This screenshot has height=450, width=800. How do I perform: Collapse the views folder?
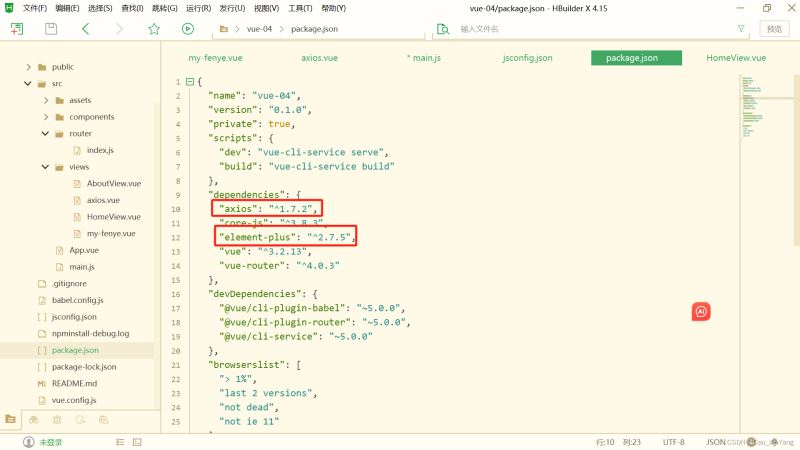tap(45, 167)
